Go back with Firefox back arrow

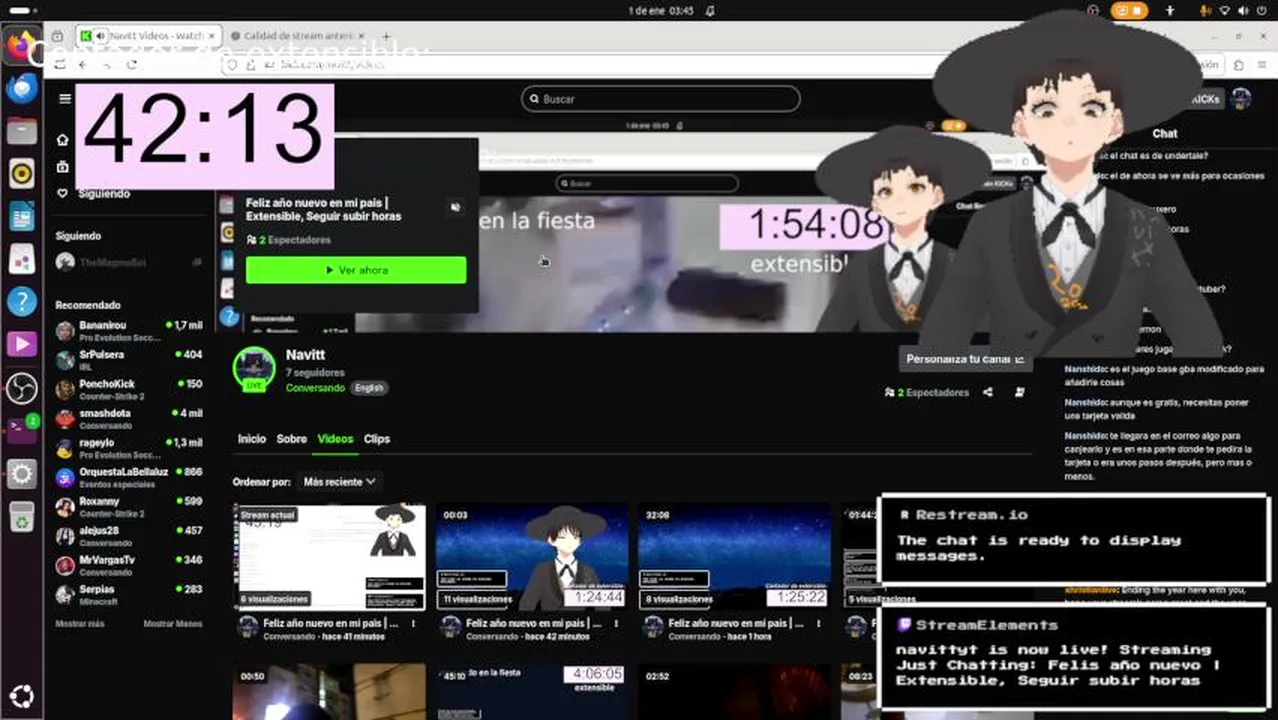82,64
